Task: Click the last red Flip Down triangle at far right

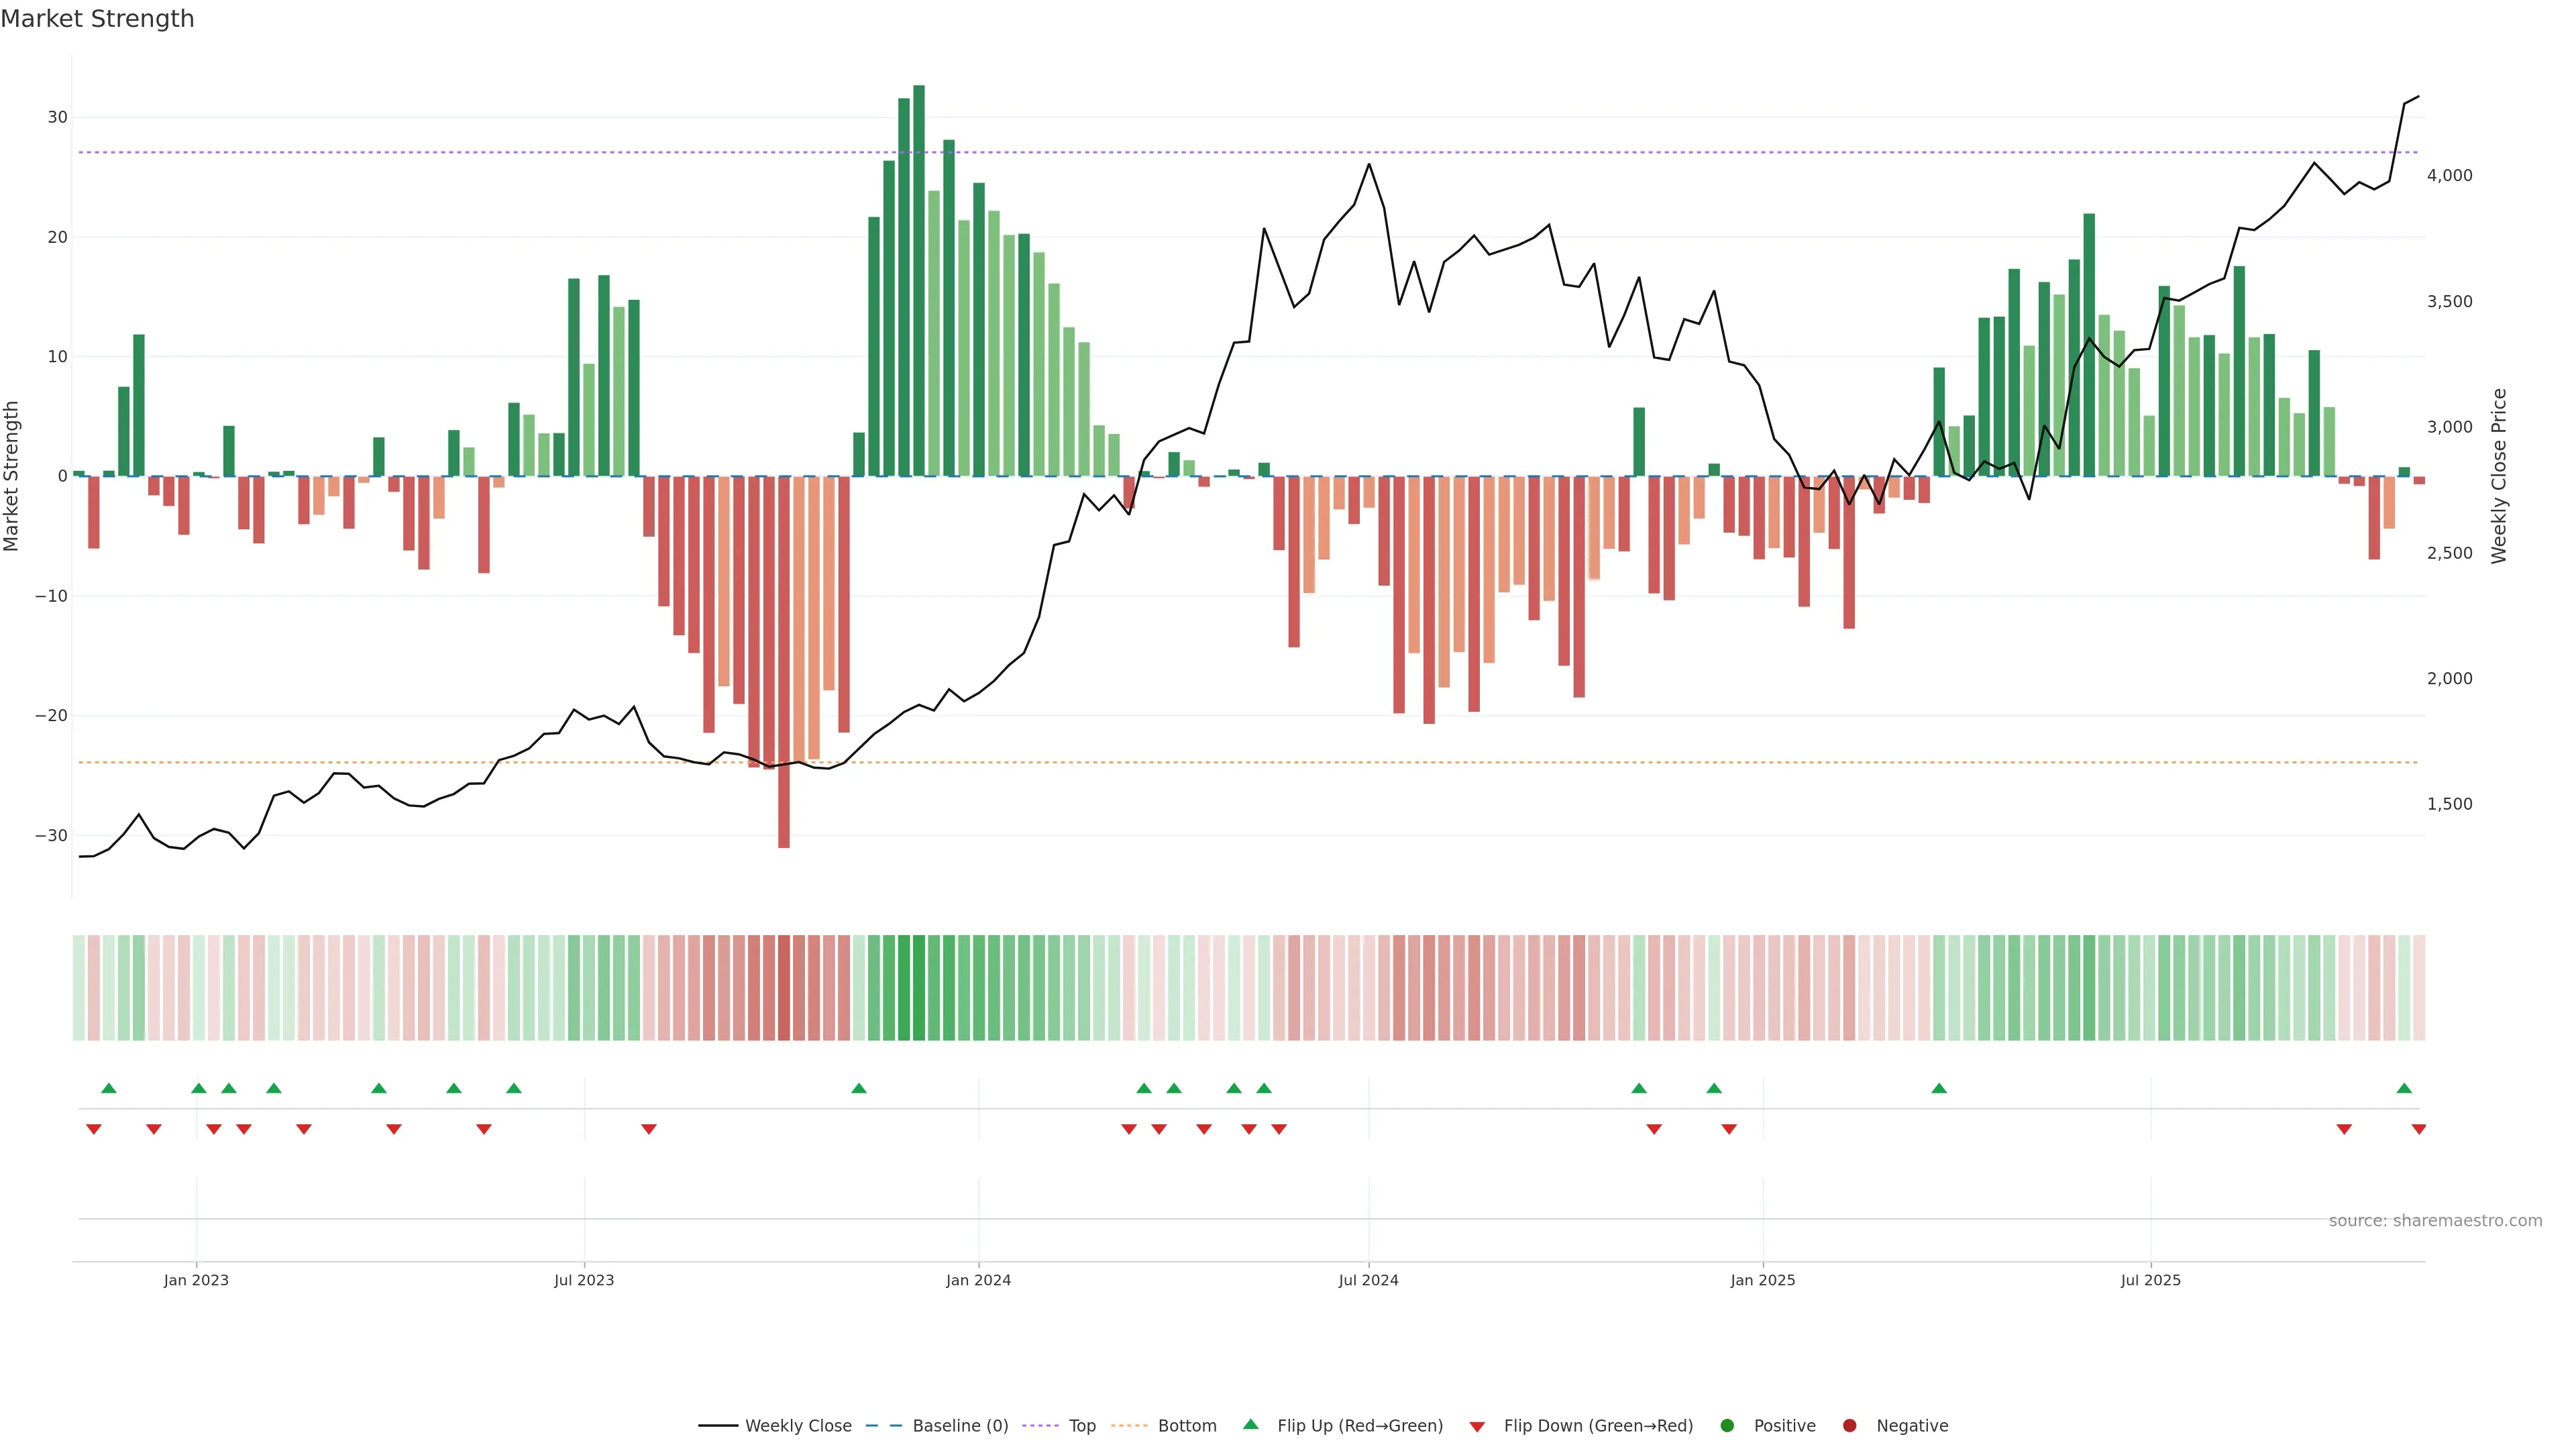Action: pyautogui.click(x=2418, y=1129)
